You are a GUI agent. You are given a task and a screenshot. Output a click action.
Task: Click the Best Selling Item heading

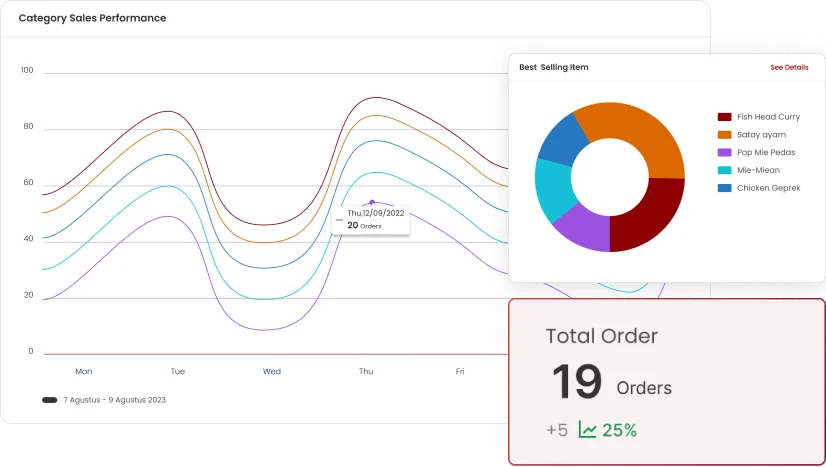pyautogui.click(x=554, y=67)
